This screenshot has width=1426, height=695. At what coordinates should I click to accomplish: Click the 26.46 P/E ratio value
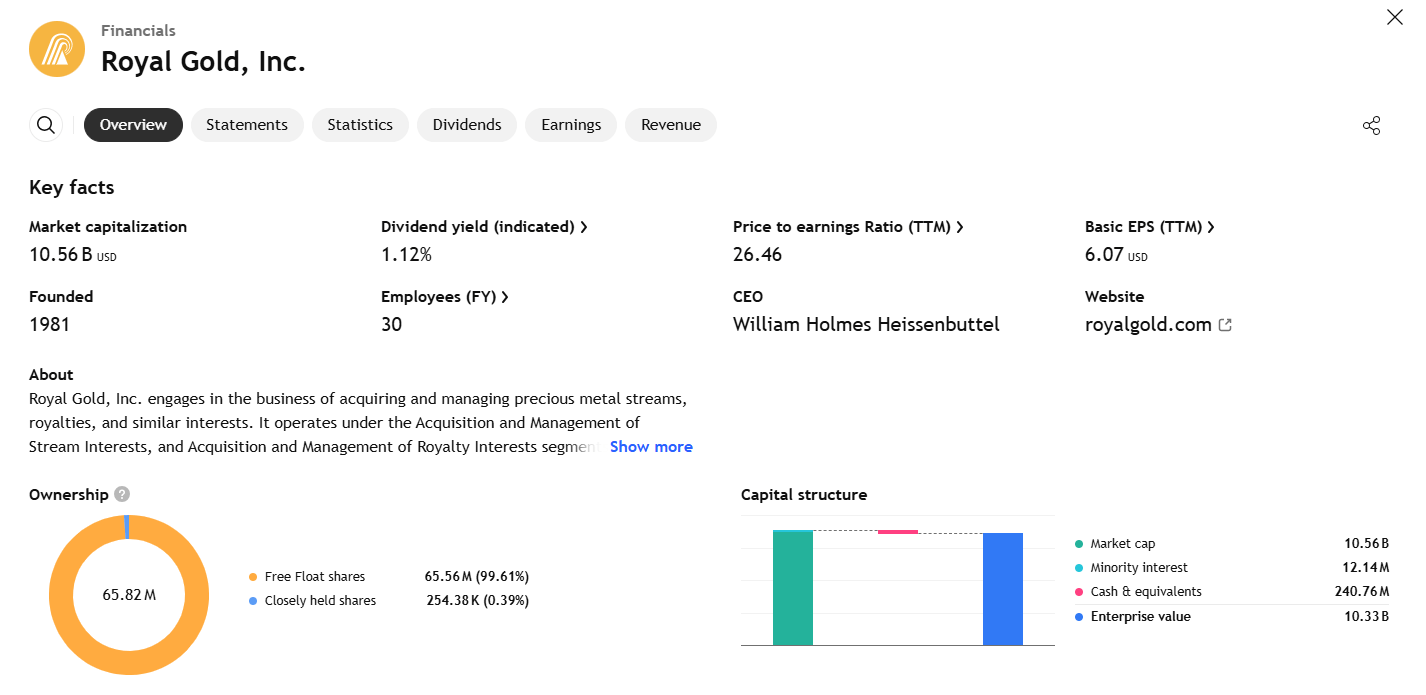pos(757,255)
